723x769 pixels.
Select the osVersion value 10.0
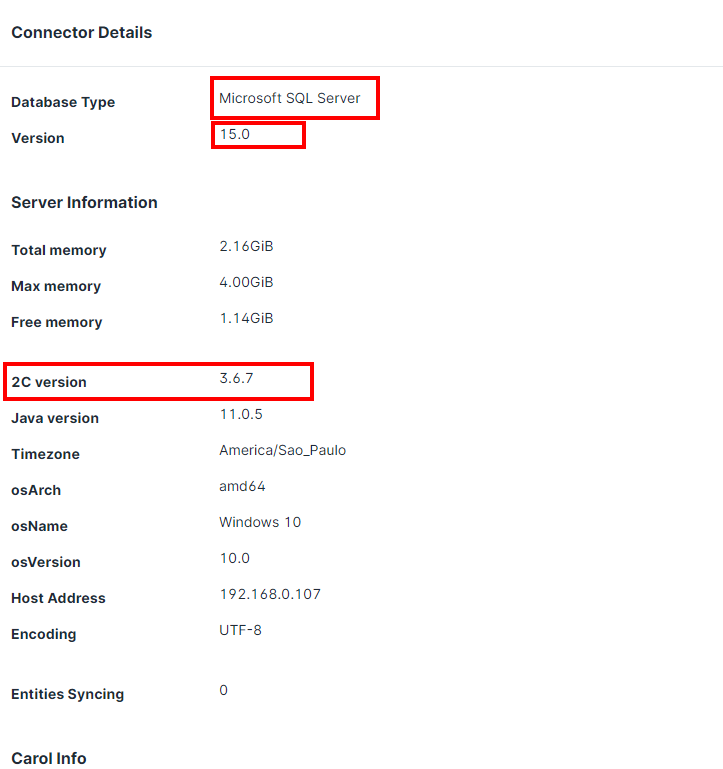(x=235, y=558)
